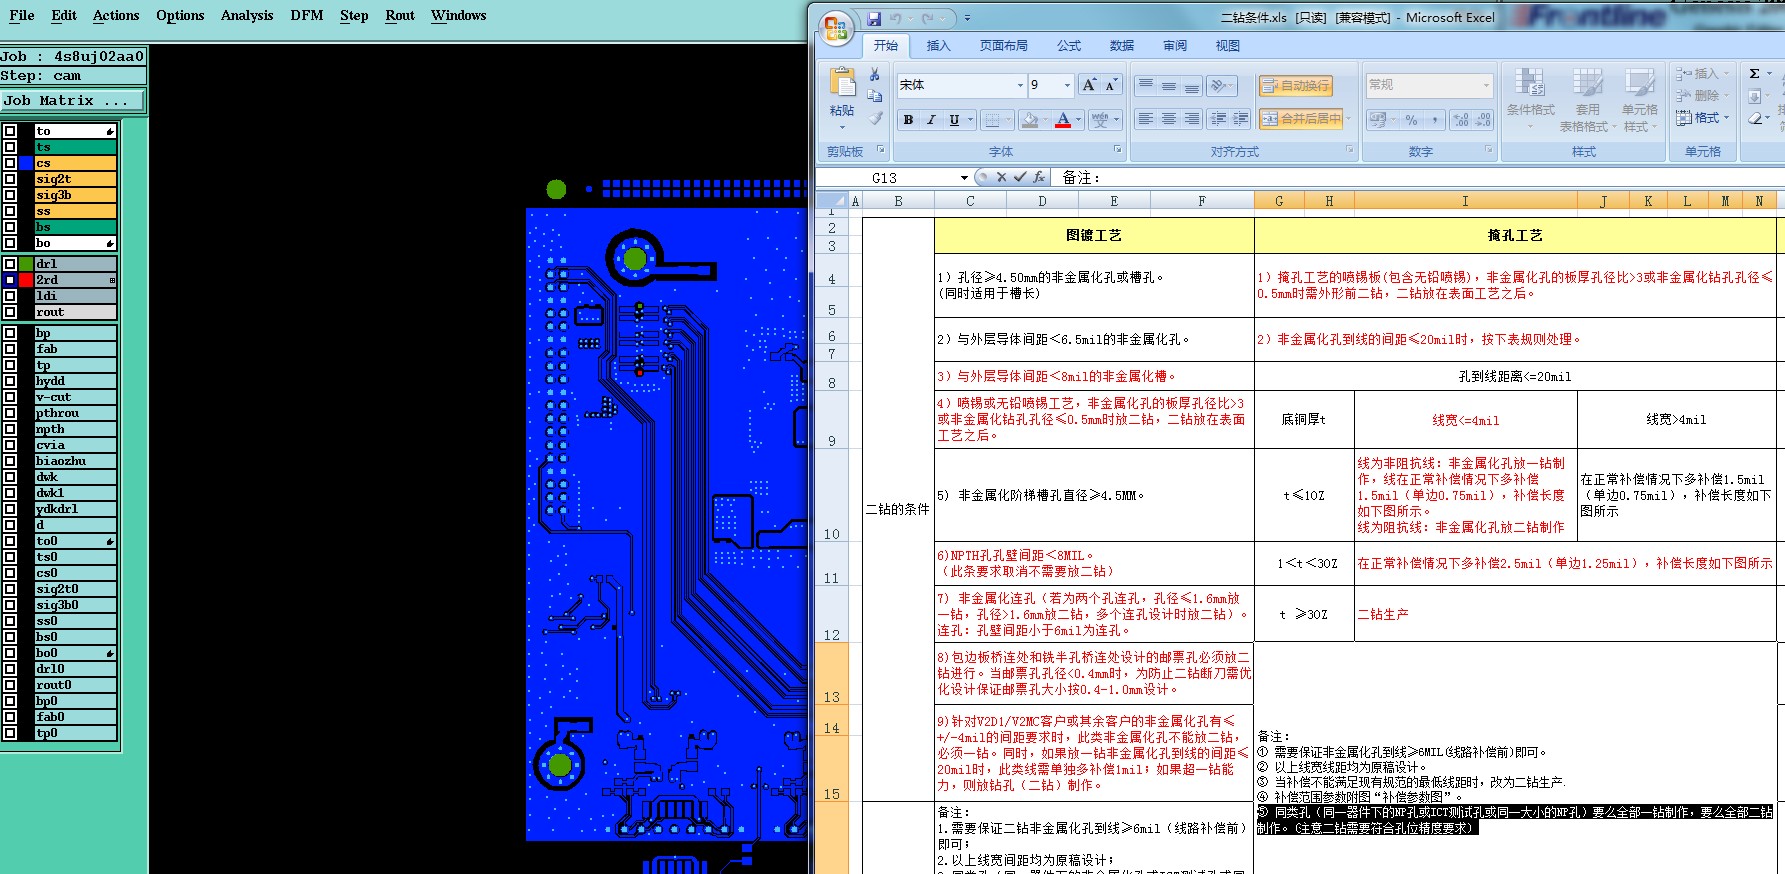Image resolution: width=1785 pixels, height=874 pixels.
Task: Align text left in cell
Action: [x=1146, y=119]
